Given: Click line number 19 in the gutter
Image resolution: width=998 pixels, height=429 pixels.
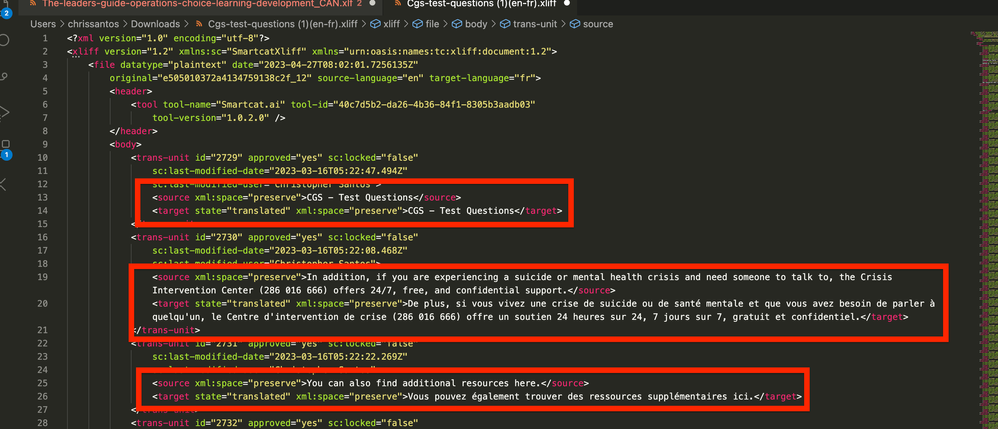Looking at the screenshot, I should point(43,276).
